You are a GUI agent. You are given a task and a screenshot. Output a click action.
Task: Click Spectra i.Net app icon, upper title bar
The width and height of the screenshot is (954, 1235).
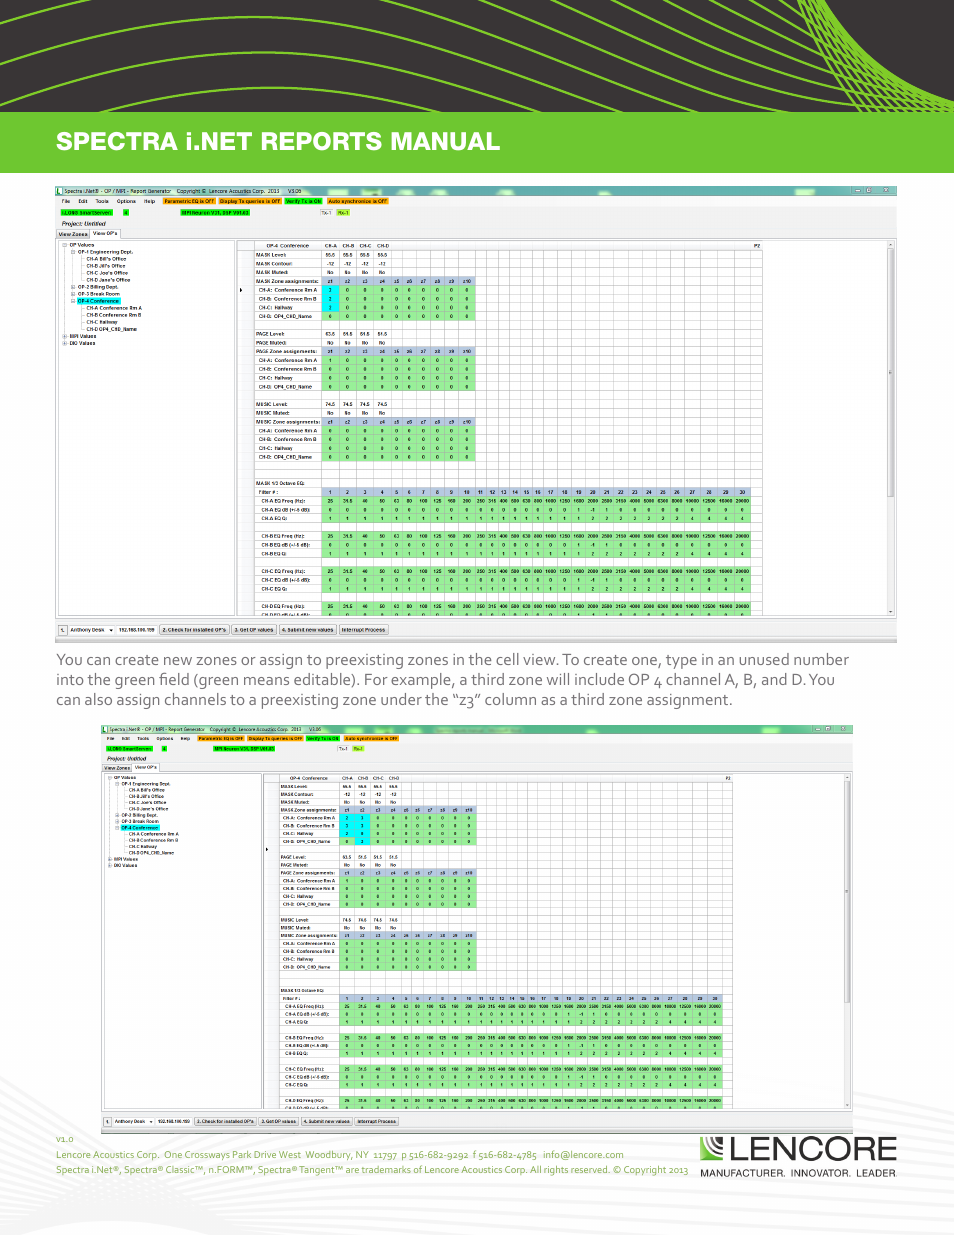click(59, 191)
